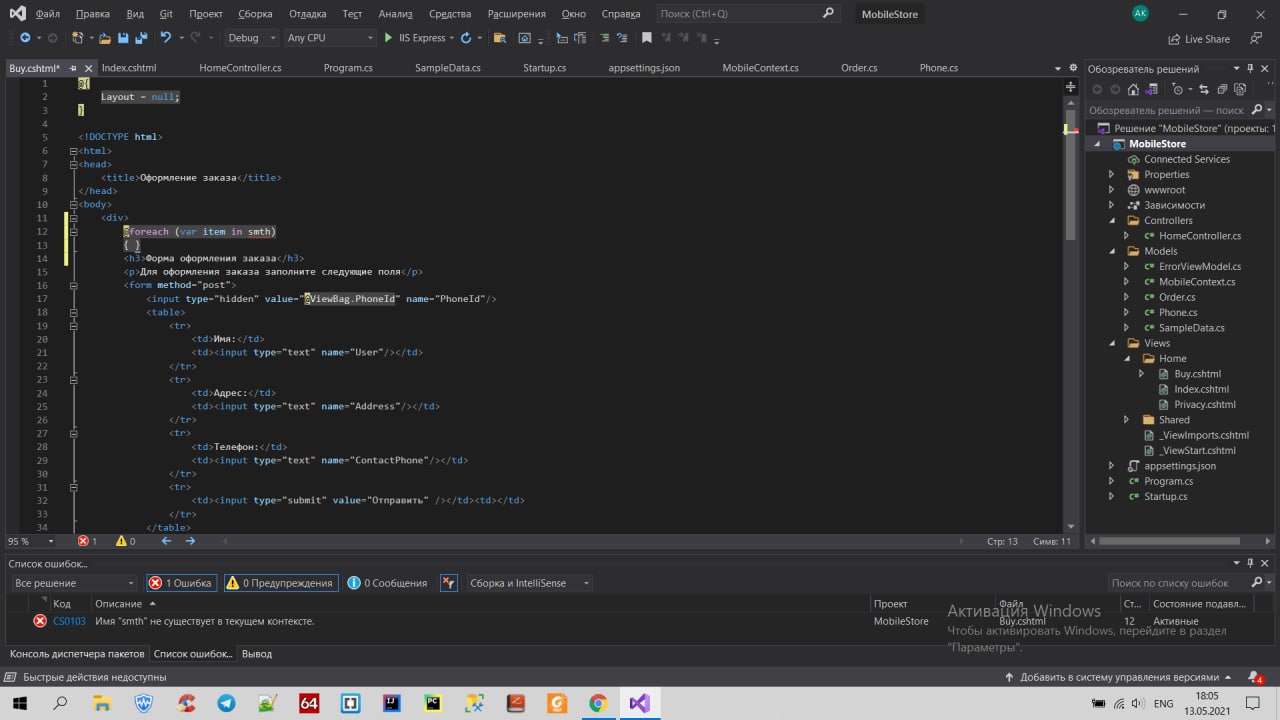Click the Visual Studio taskbar icon

click(x=639, y=703)
